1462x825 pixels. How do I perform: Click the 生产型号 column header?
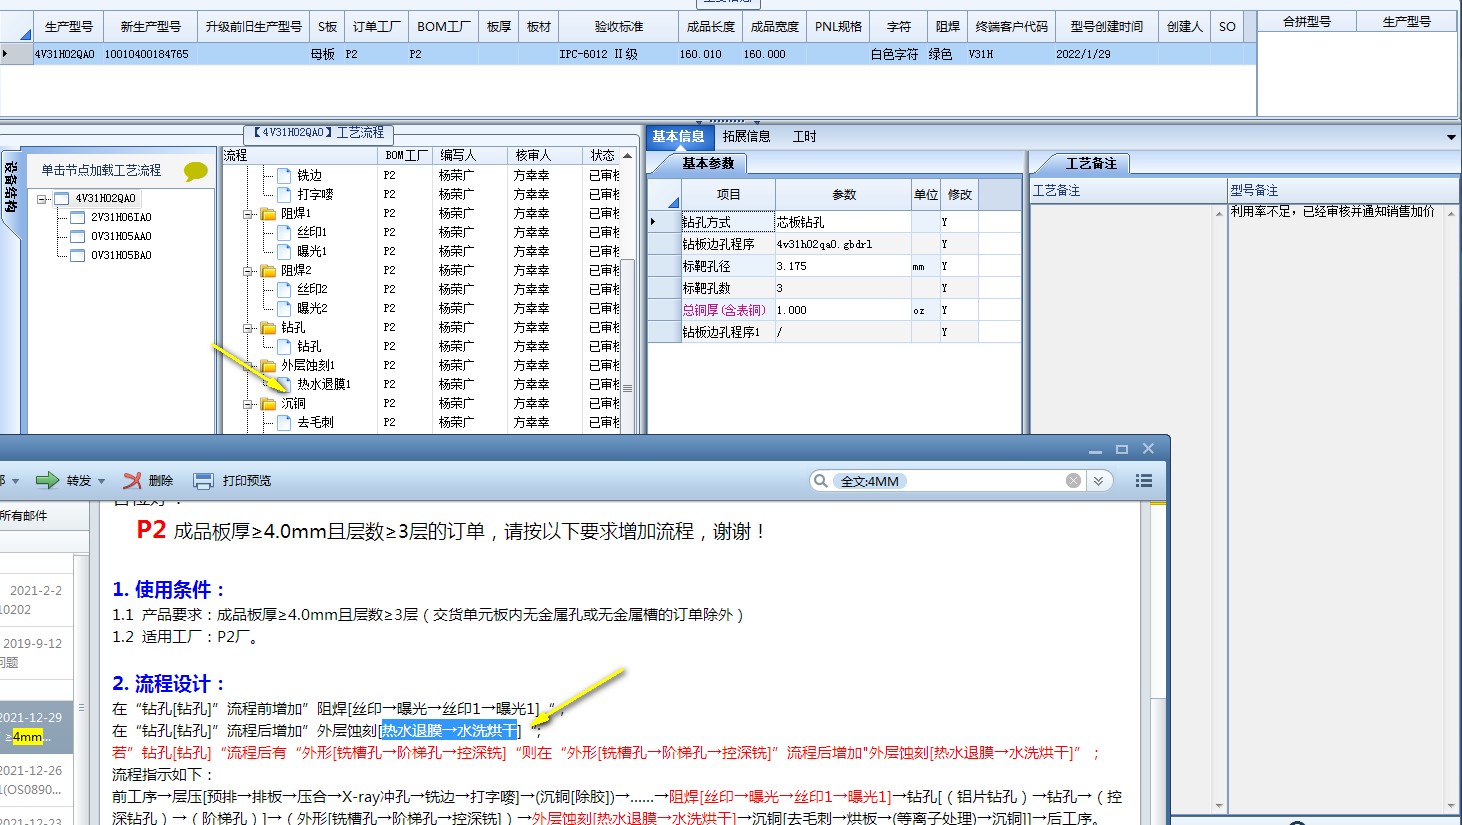[x=69, y=27]
